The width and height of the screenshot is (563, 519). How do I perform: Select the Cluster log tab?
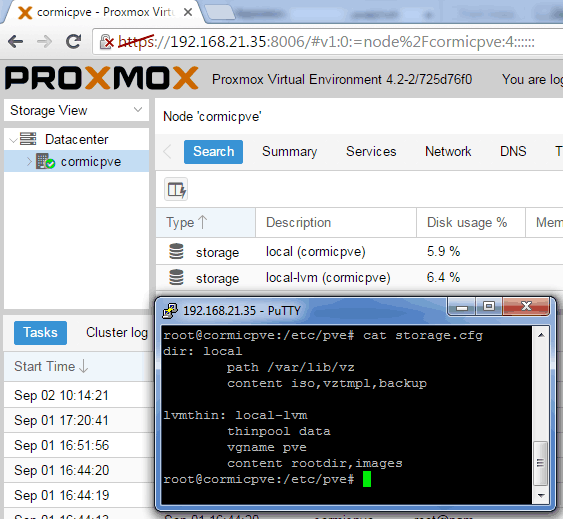(x=117, y=333)
